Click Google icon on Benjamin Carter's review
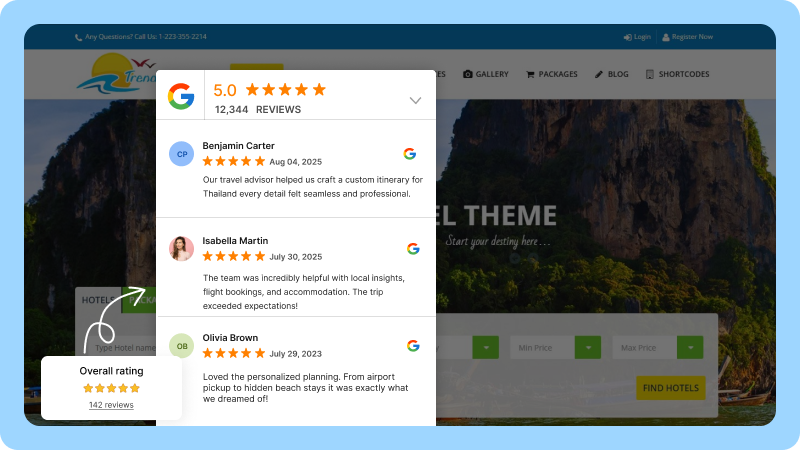The image size is (800, 450). point(409,154)
